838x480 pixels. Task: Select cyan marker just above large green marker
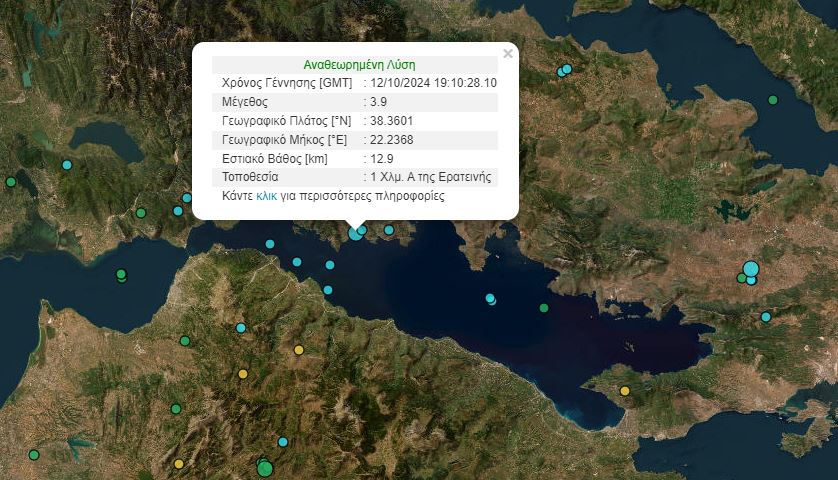tap(283, 442)
